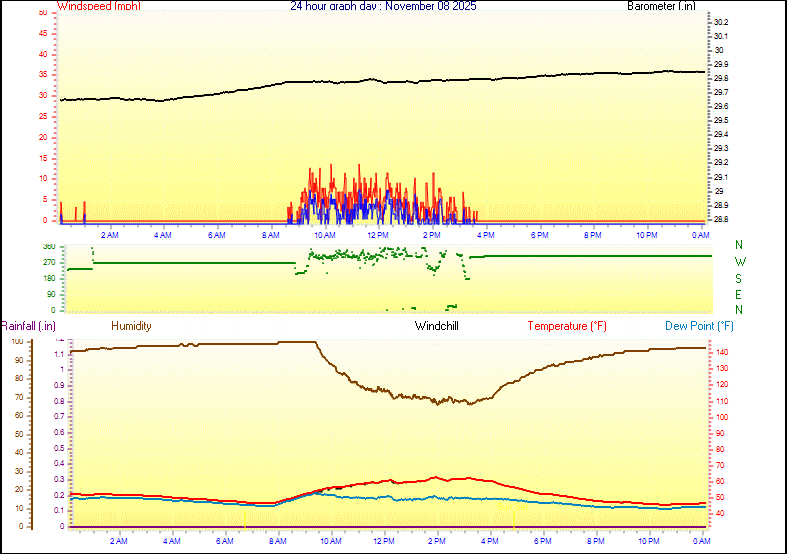Click the Windspeed (mph) axis label

[99, 6]
